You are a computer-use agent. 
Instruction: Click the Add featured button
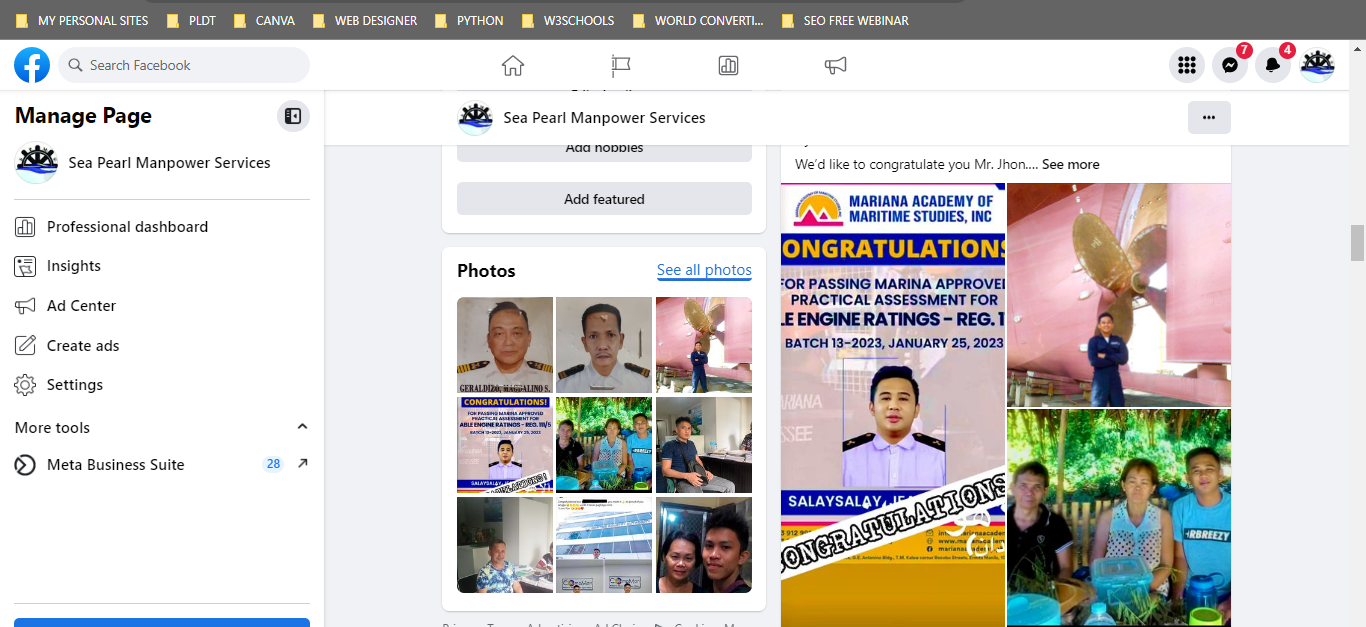tap(604, 199)
